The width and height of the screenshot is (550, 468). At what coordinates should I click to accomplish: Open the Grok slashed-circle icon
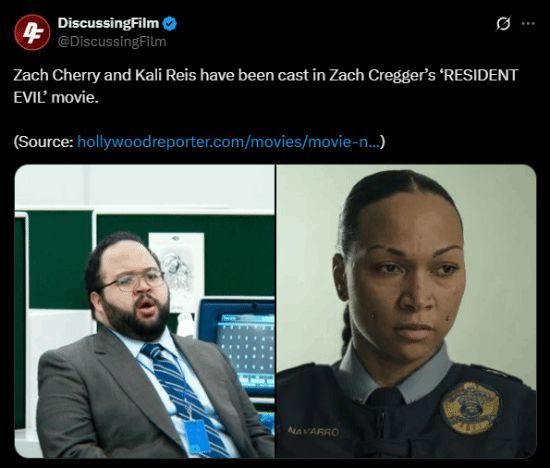pos(503,24)
